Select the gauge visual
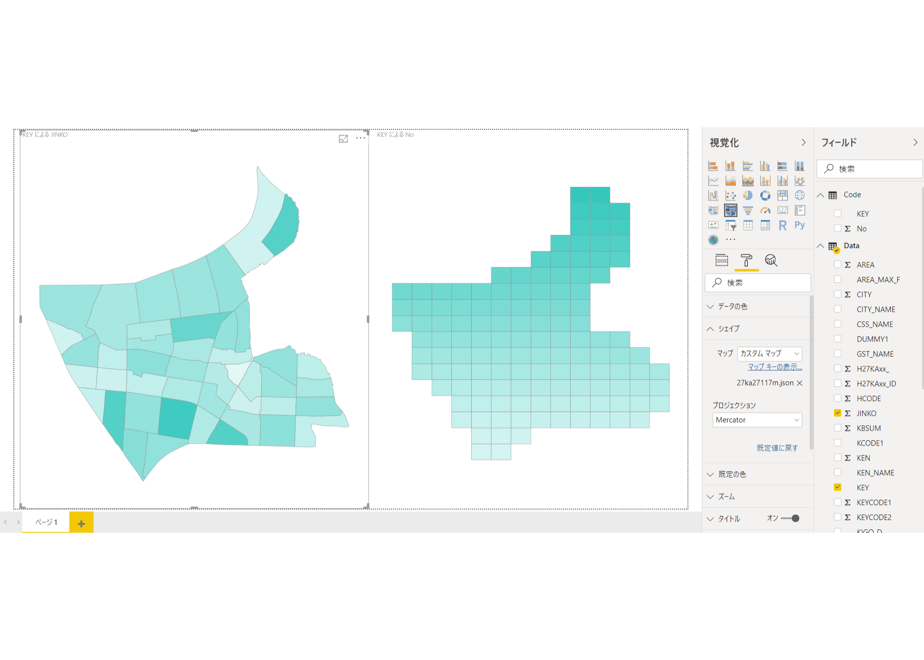 coord(765,210)
